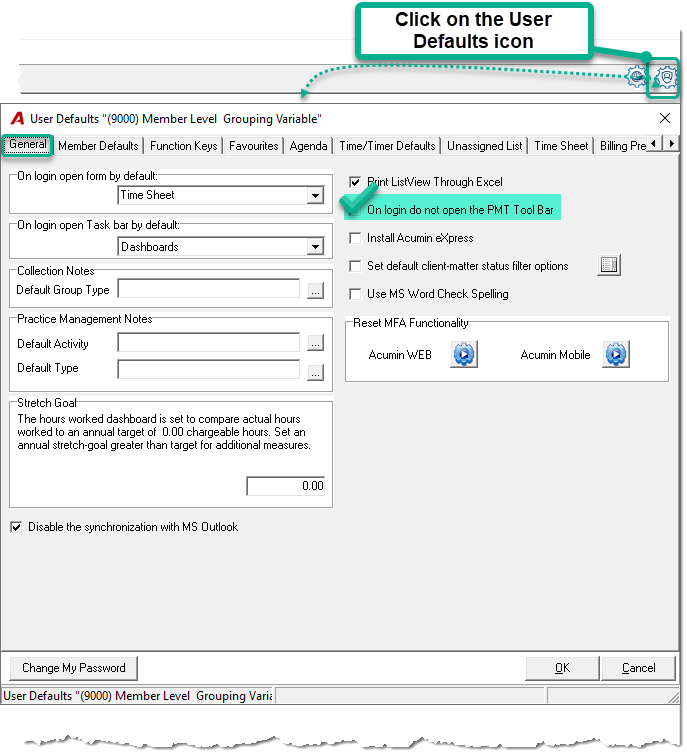Click the User Defaults gear icon
Image resolution: width=687 pixels, height=754 pixels.
(x=666, y=77)
